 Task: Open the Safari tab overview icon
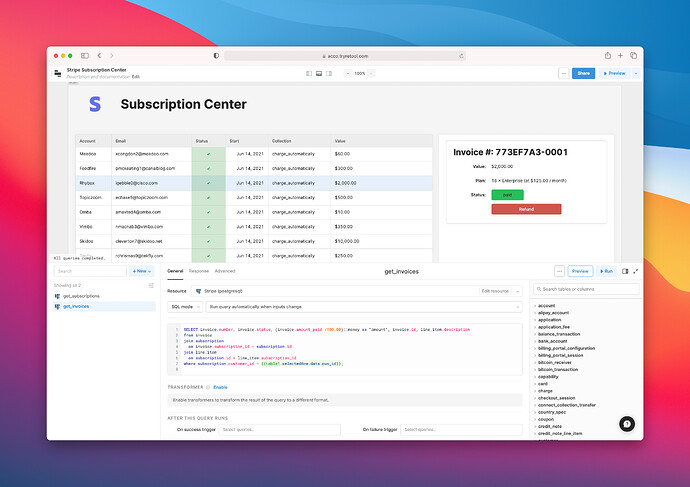tap(633, 56)
